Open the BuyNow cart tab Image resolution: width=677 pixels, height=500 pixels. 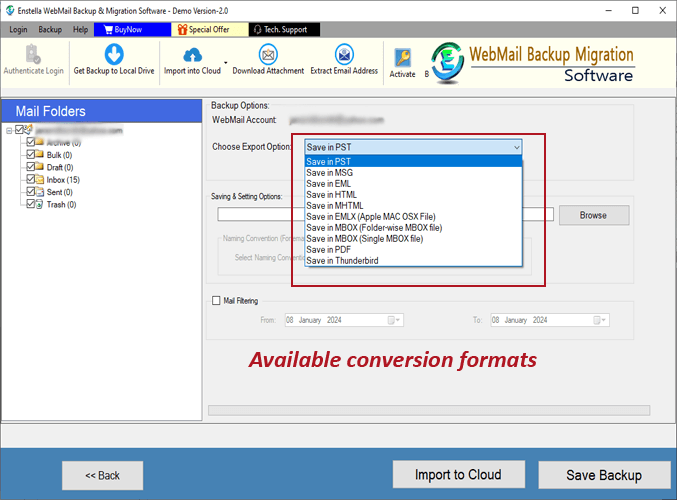click(x=132, y=29)
